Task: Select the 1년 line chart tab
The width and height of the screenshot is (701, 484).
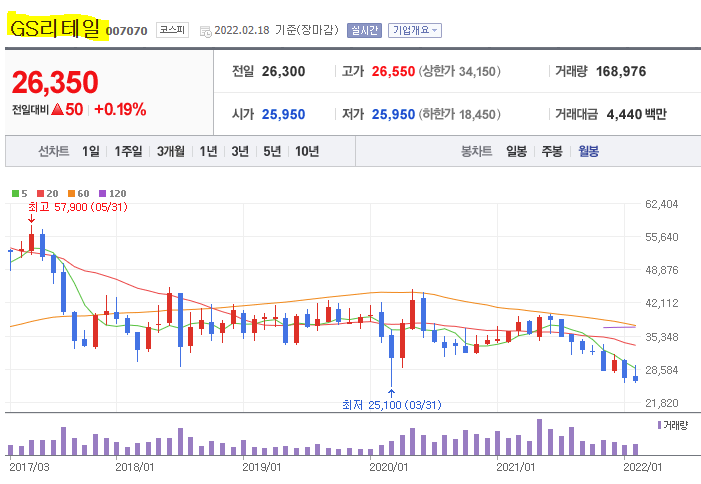Action: 208,152
